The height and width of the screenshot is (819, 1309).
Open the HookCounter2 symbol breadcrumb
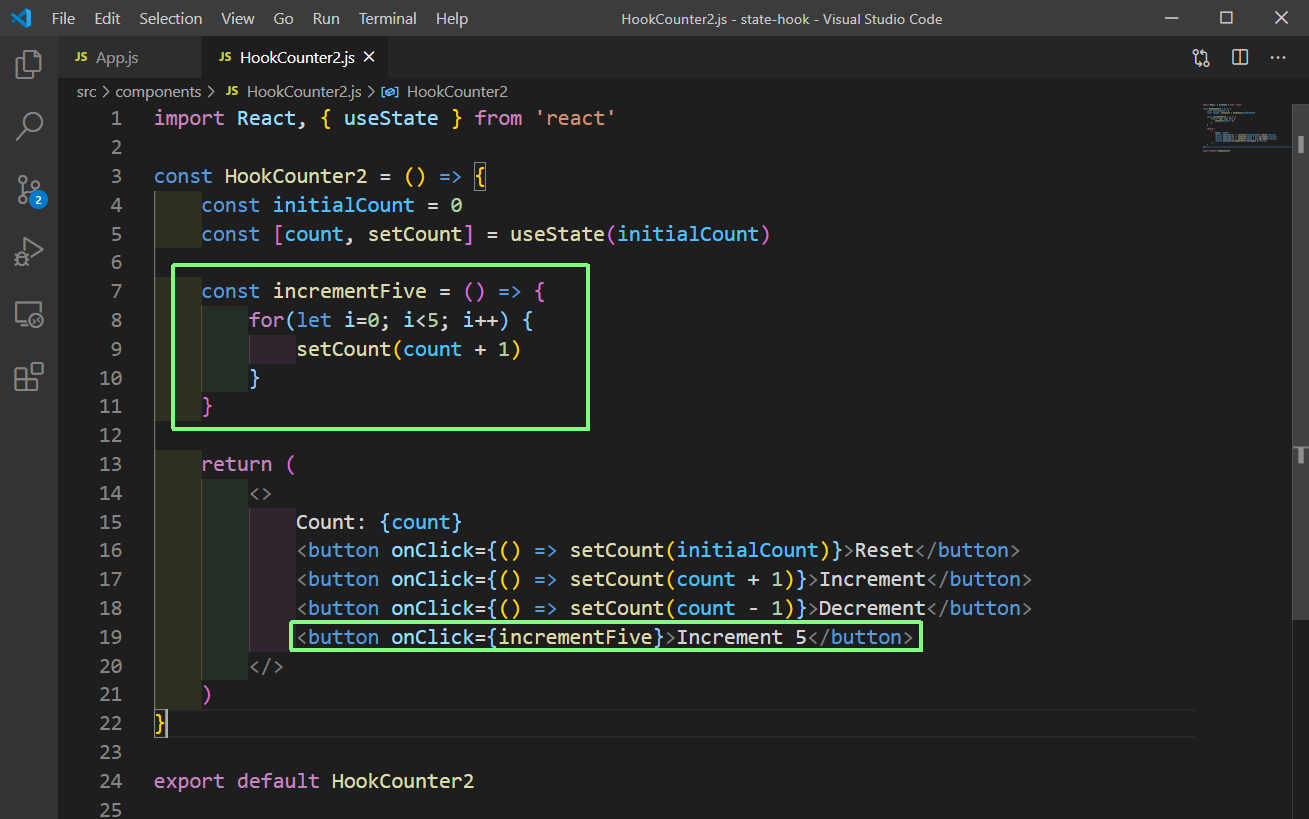tap(445, 91)
